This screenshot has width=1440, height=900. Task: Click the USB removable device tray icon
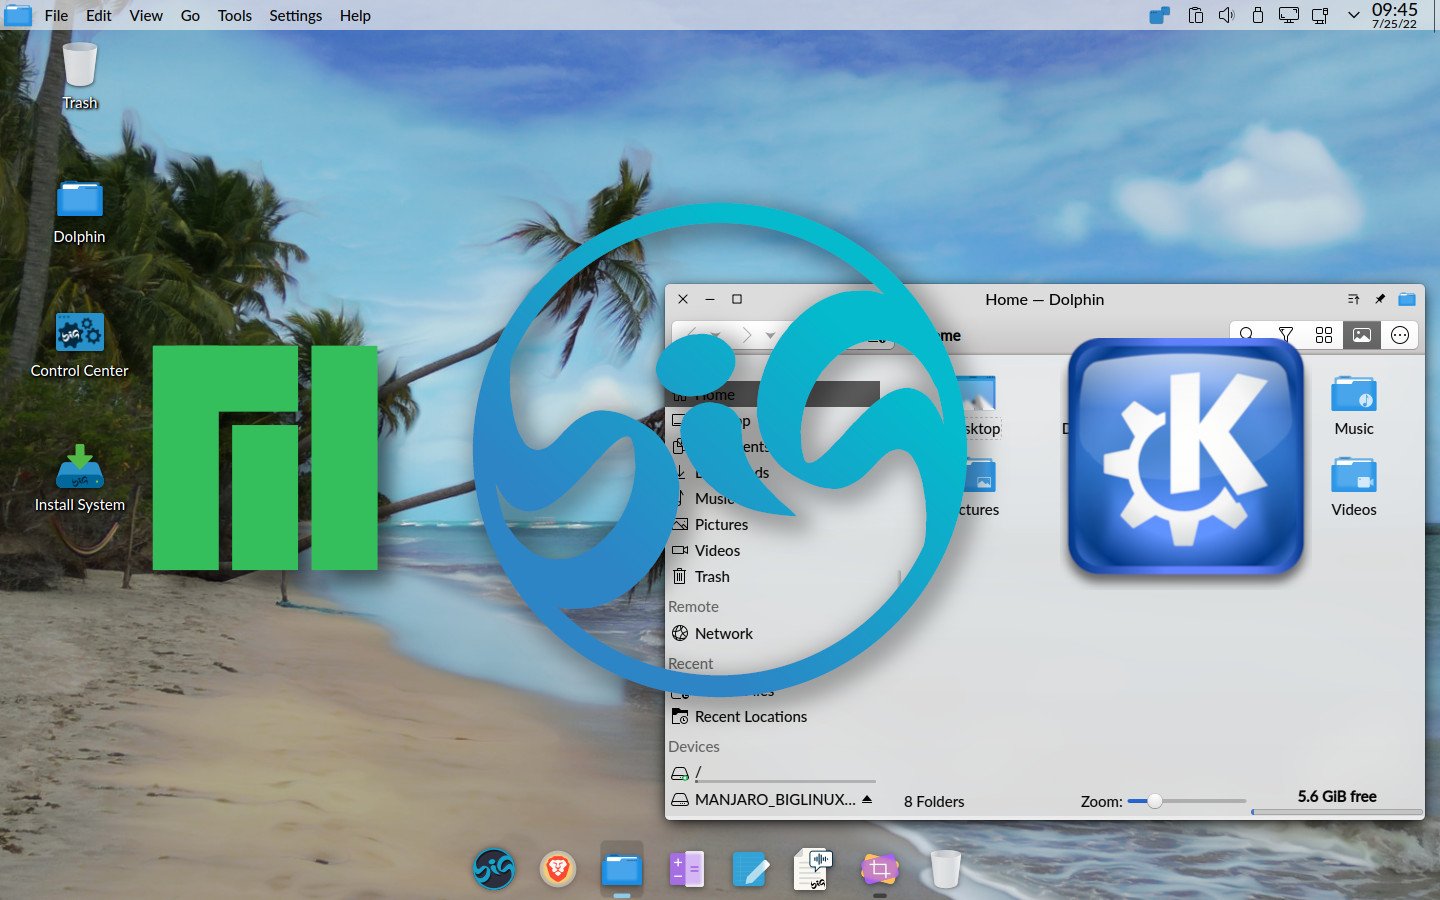click(x=1258, y=15)
